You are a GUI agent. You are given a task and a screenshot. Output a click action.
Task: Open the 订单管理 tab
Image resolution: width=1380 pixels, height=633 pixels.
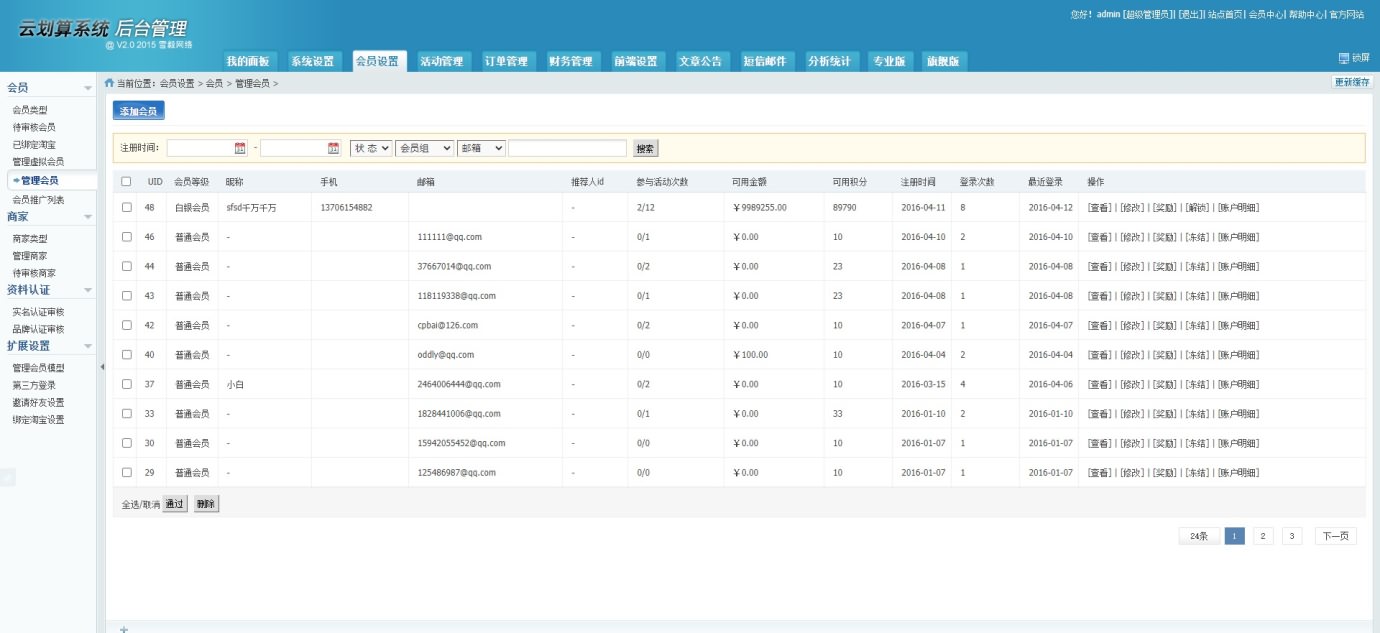(506, 61)
